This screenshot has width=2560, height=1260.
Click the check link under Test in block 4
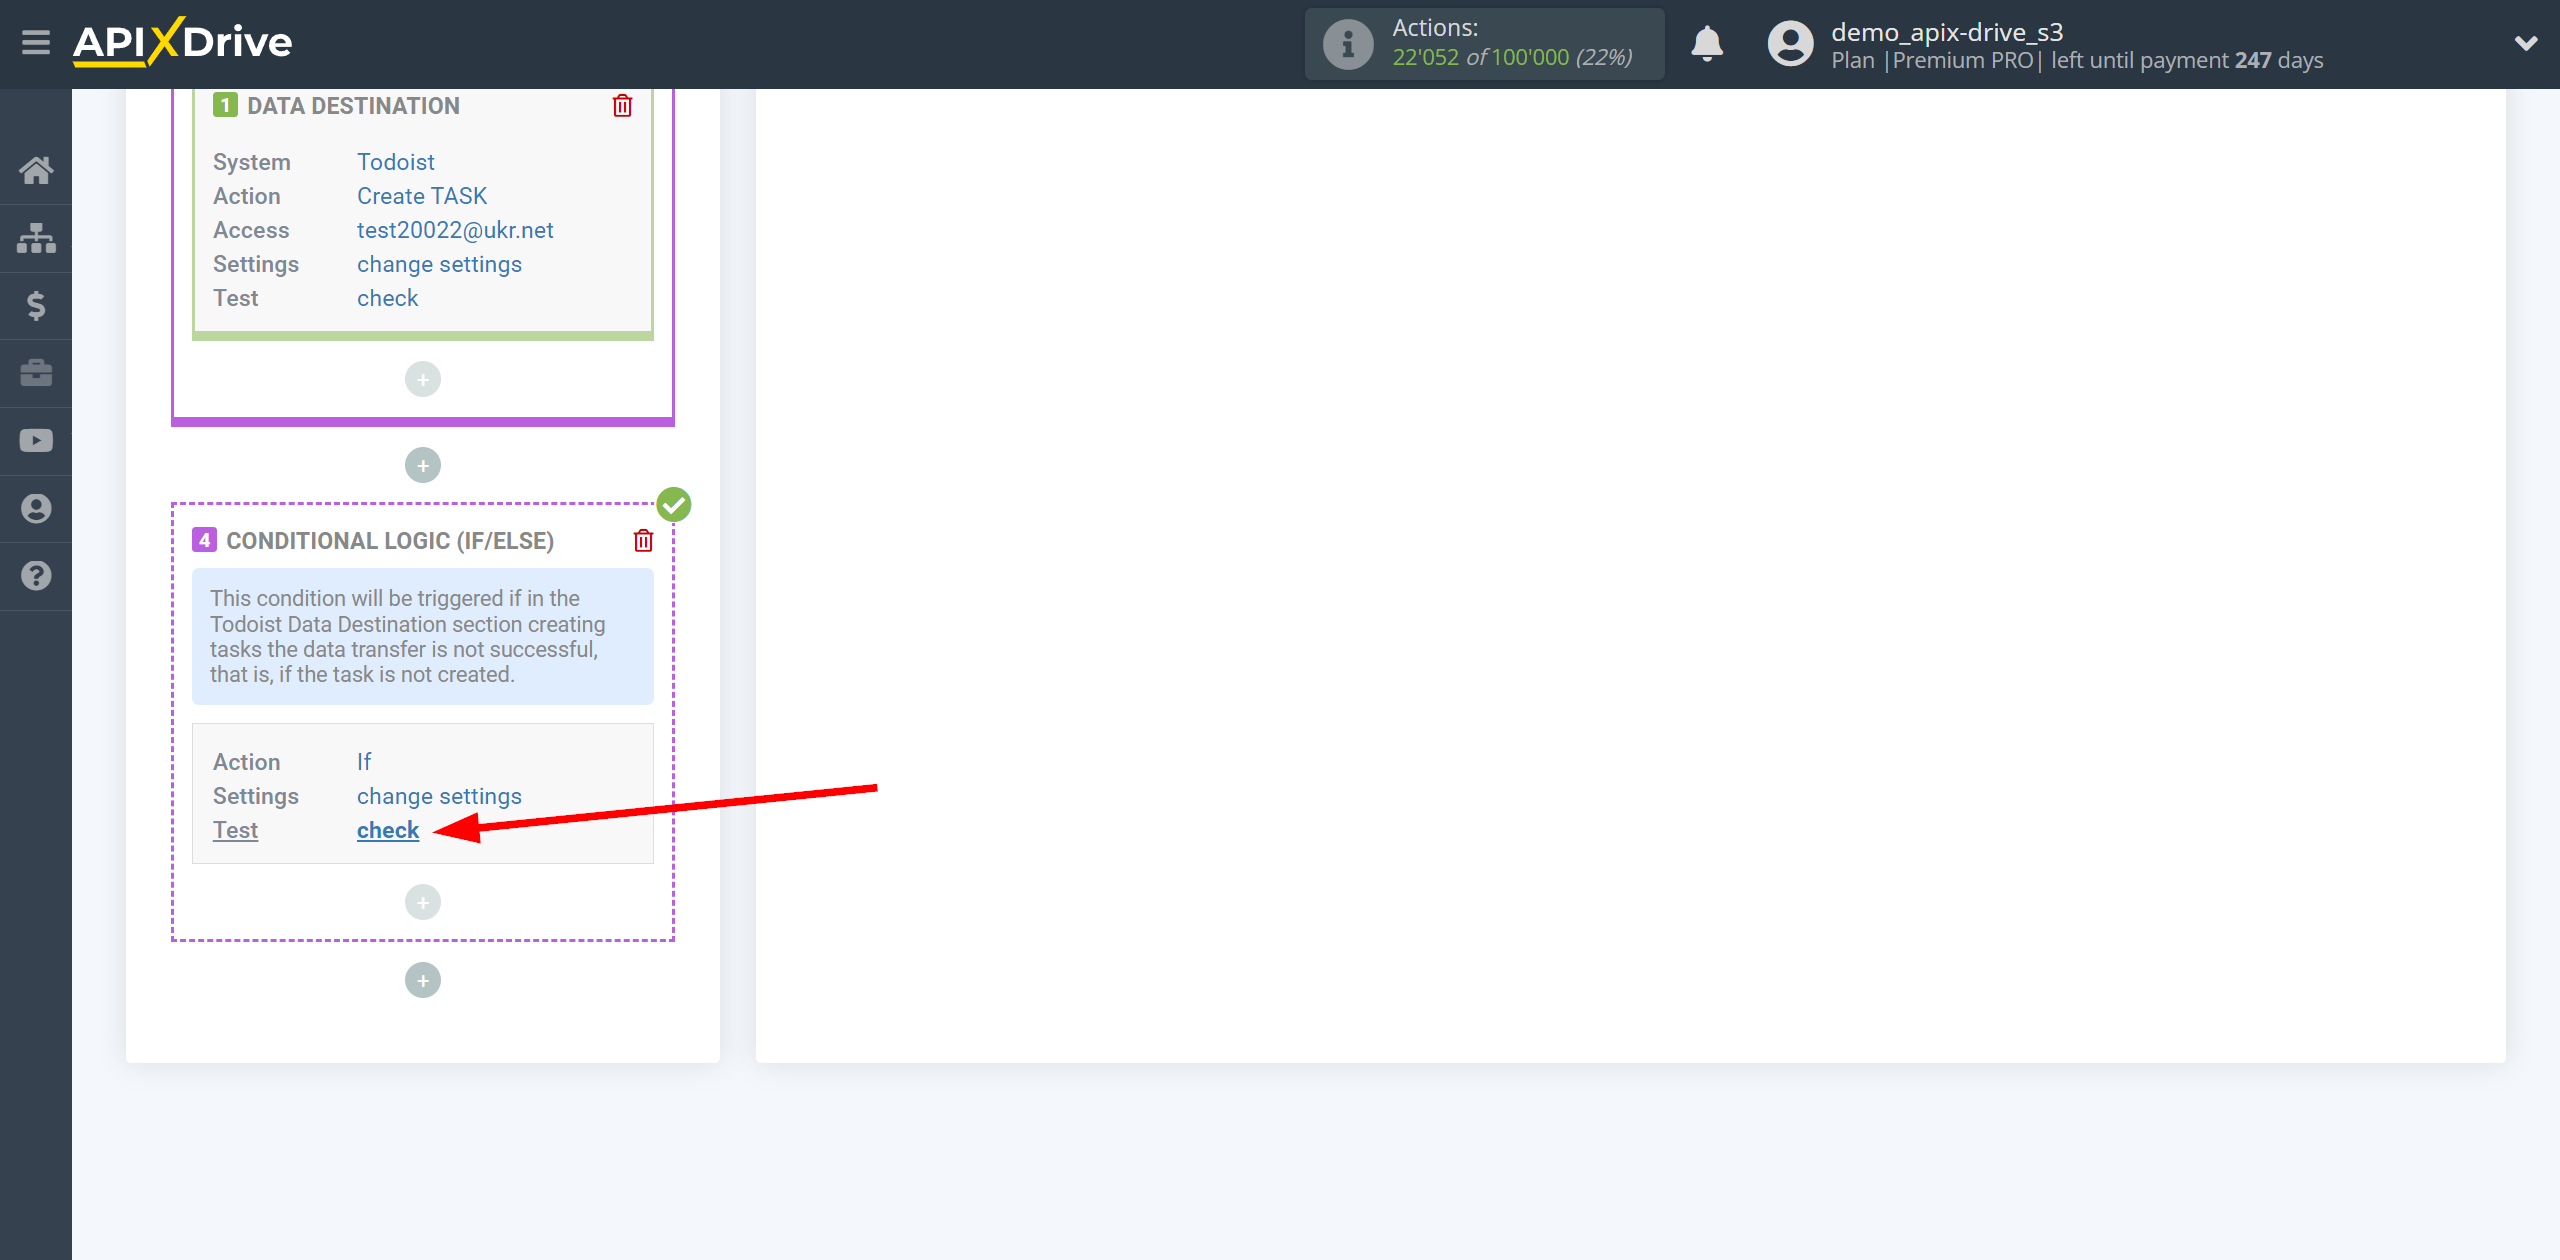pyautogui.click(x=389, y=831)
